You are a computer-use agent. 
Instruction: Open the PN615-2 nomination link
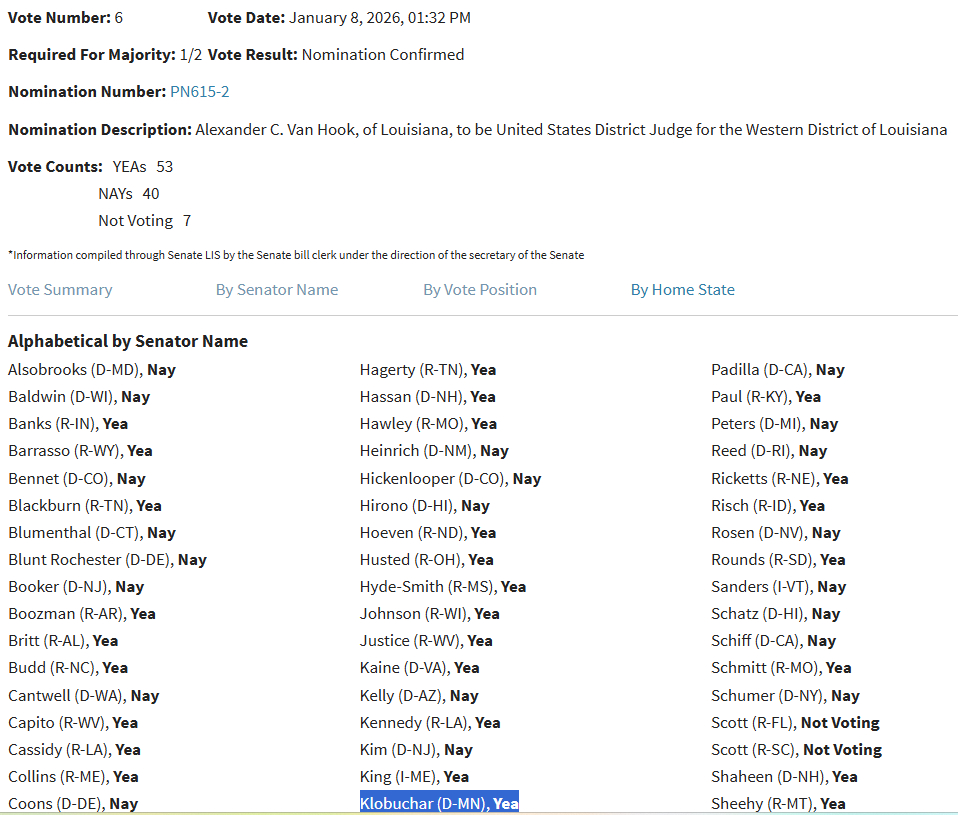pyautogui.click(x=200, y=92)
